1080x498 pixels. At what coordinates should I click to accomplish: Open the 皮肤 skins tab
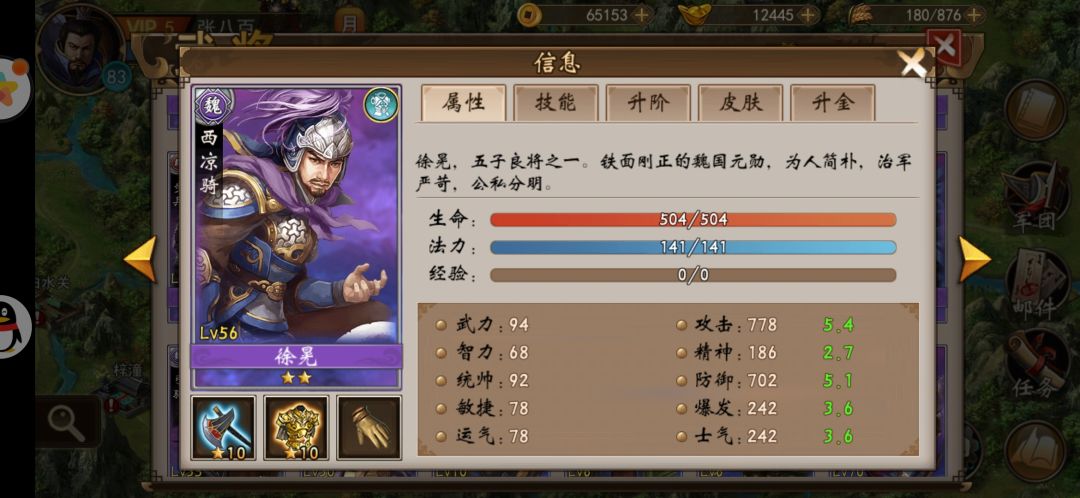740,103
